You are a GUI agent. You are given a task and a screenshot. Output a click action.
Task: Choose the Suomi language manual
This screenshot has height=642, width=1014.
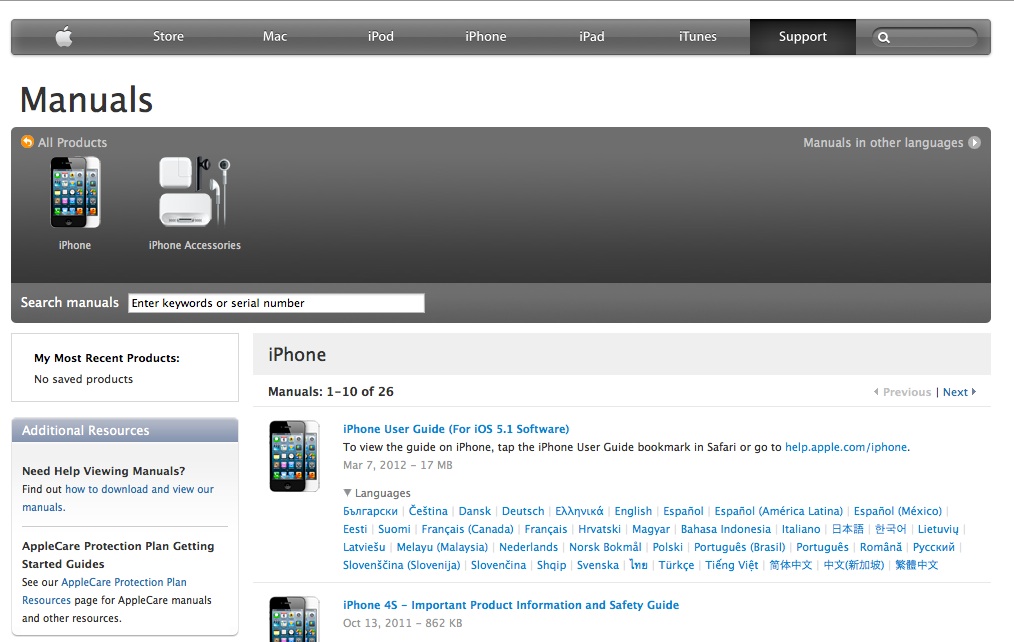pos(394,530)
